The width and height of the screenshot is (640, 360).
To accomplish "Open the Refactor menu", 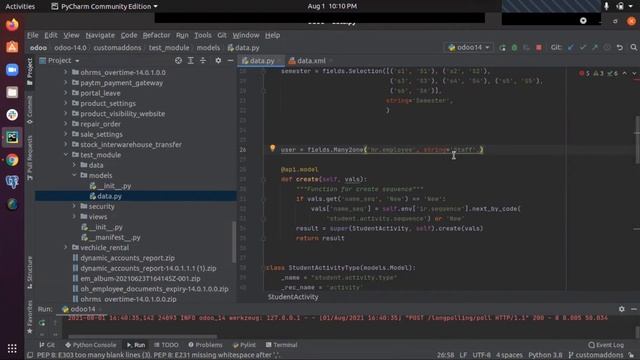I will point(156,35).
